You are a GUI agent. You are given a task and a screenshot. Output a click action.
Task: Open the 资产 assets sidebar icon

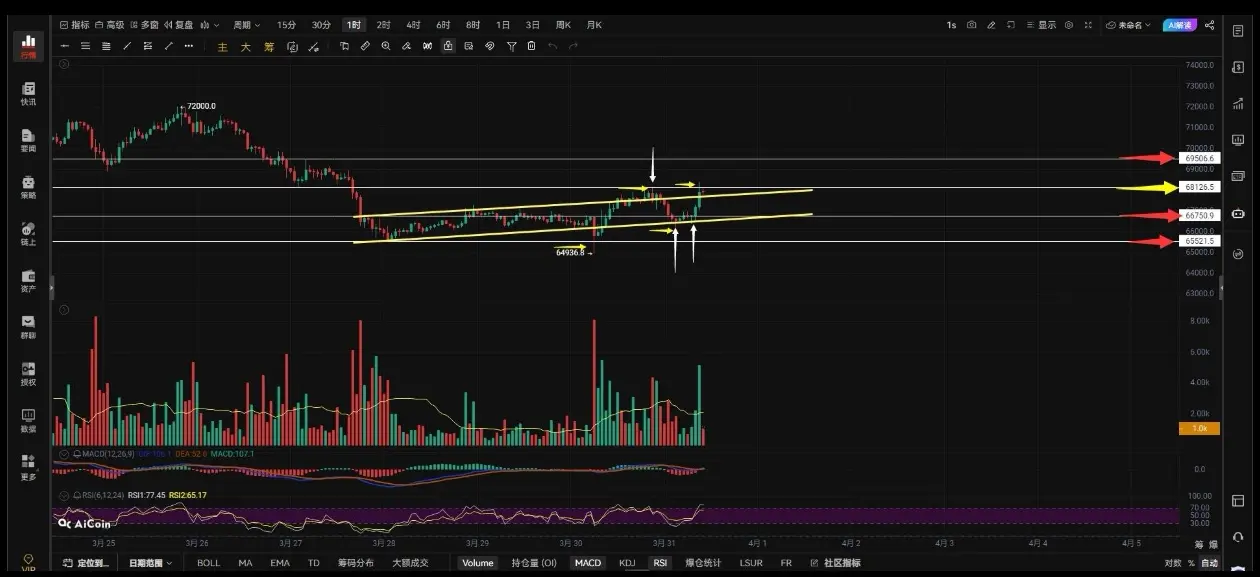pyautogui.click(x=28, y=281)
